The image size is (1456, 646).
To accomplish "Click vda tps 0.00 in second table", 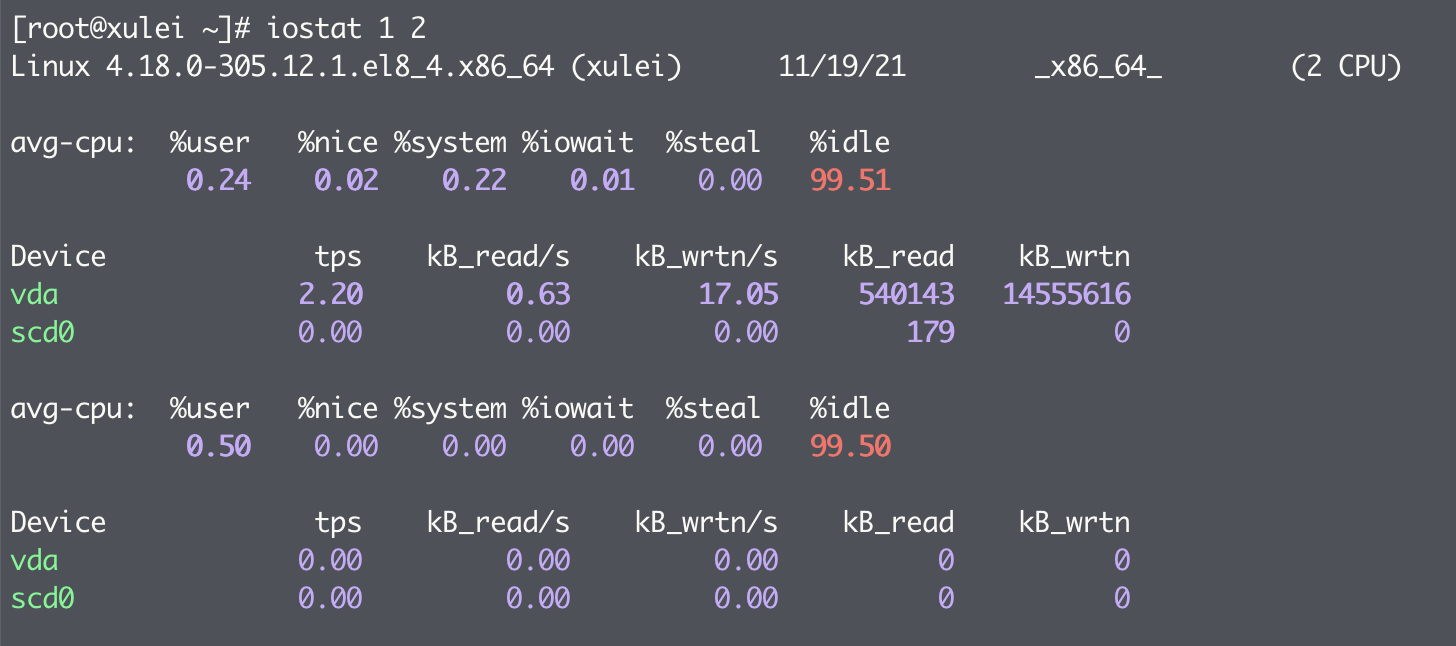I will tap(330, 561).
